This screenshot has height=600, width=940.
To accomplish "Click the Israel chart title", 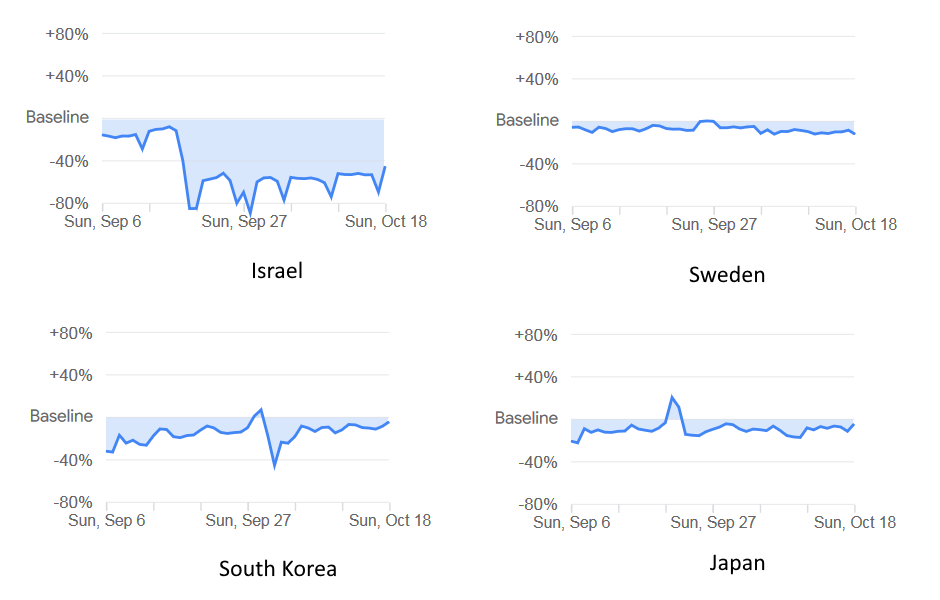I will [277, 271].
